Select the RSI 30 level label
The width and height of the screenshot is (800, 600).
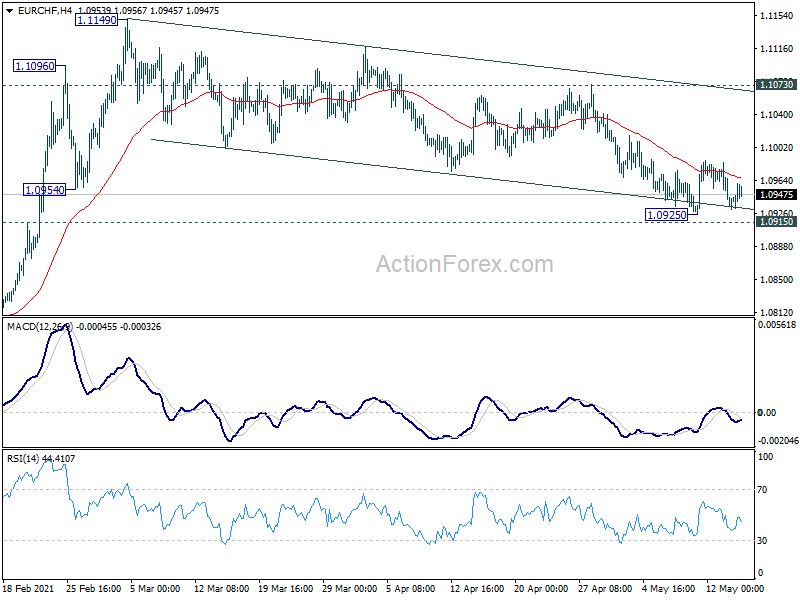point(762,541)
